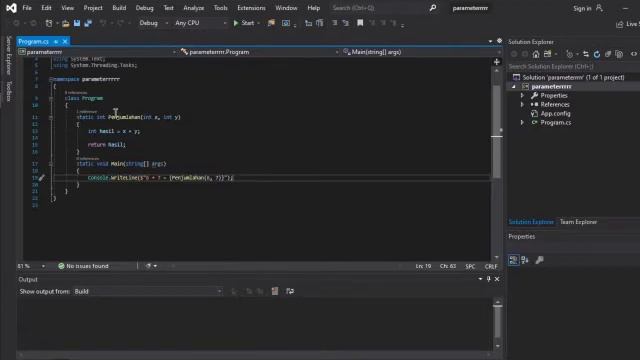Image resolution: width=640 pixels, height=360 pixels.
Task: Click the Pending Changes Filter icon
Action: click(570, 54)
